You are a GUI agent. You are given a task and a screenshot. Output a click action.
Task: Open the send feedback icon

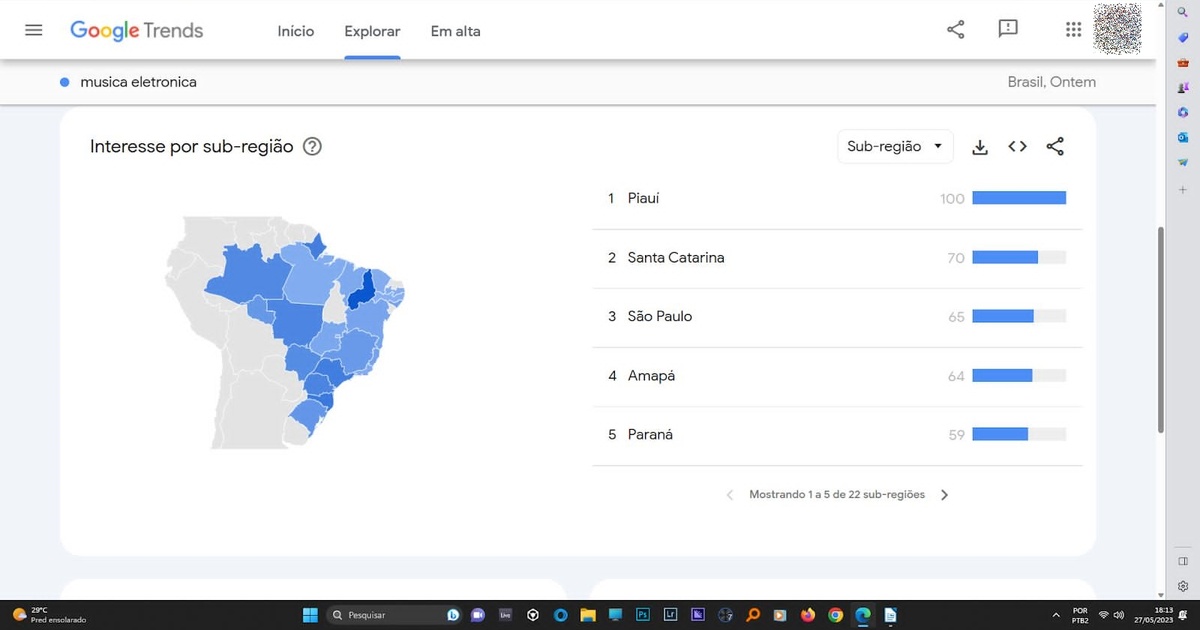click(x=1008, y=30)
